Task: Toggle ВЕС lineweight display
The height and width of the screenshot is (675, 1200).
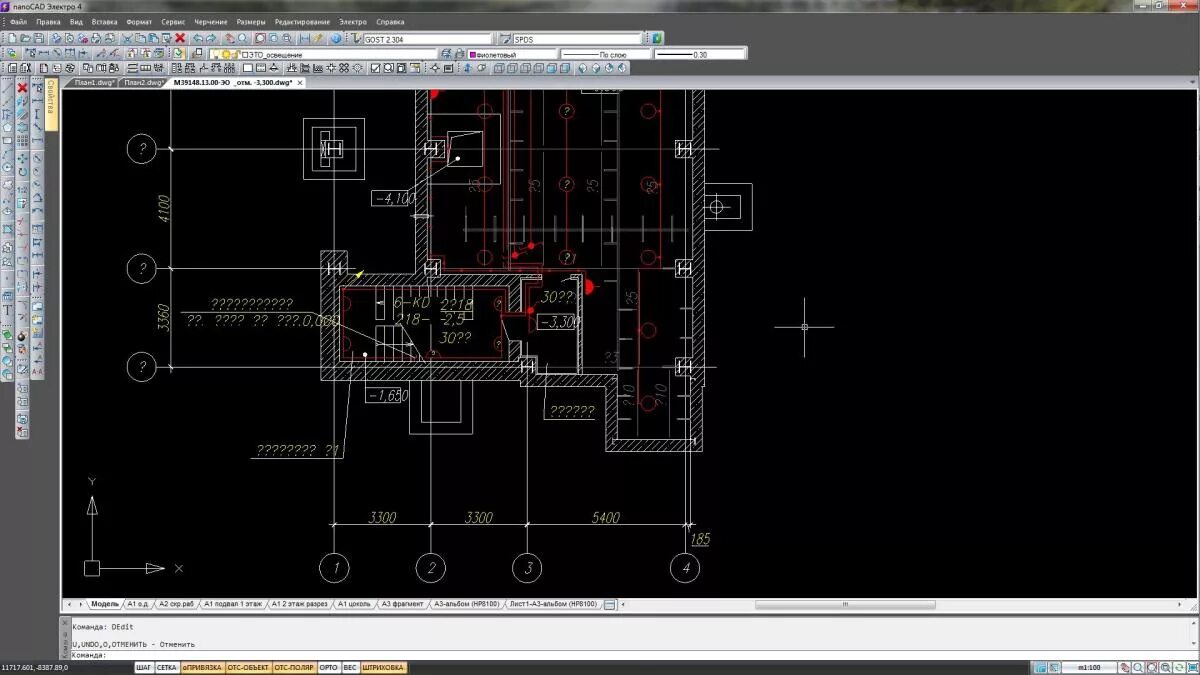Action: pos(350,667)
